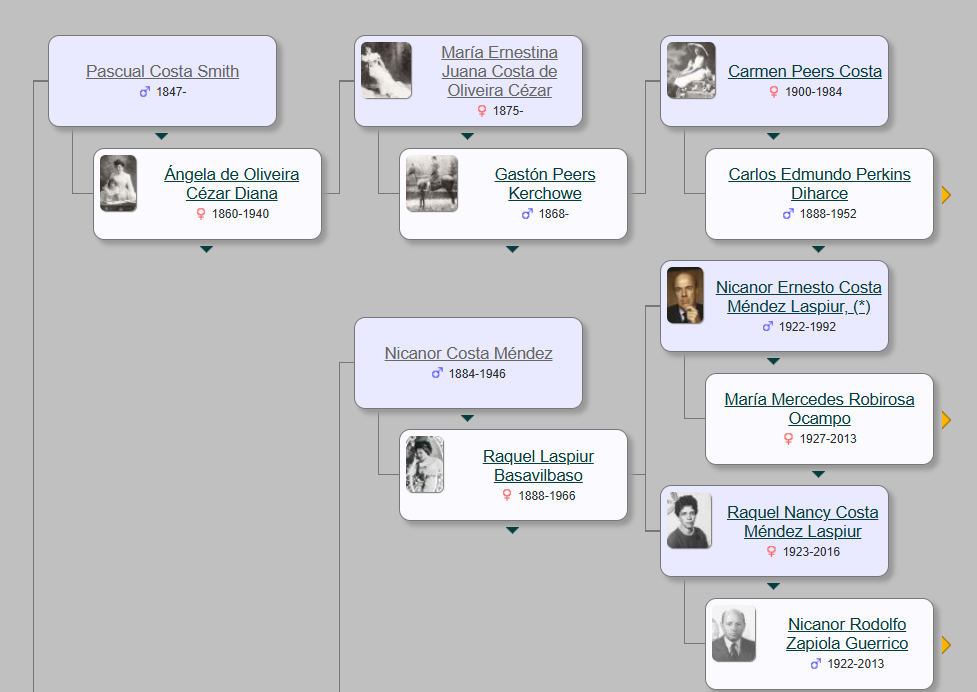The width and height of the screenshot is (977, 692).
Task: Click Nicanor Ernesto Costa Méndez's photo
Action: coord(685,295)
